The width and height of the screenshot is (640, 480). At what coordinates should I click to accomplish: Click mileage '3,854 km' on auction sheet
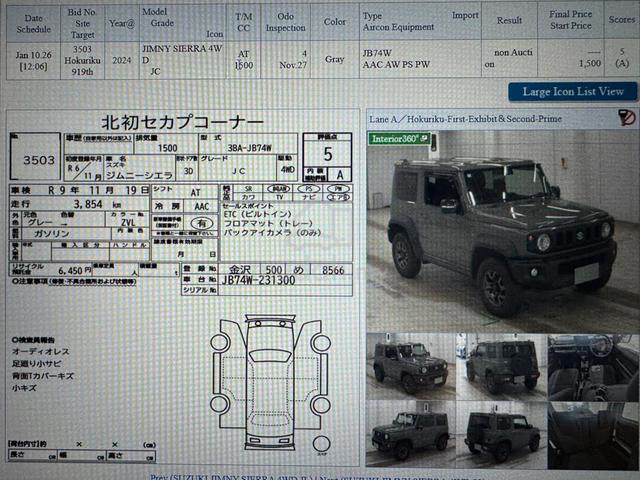(97, 204)
